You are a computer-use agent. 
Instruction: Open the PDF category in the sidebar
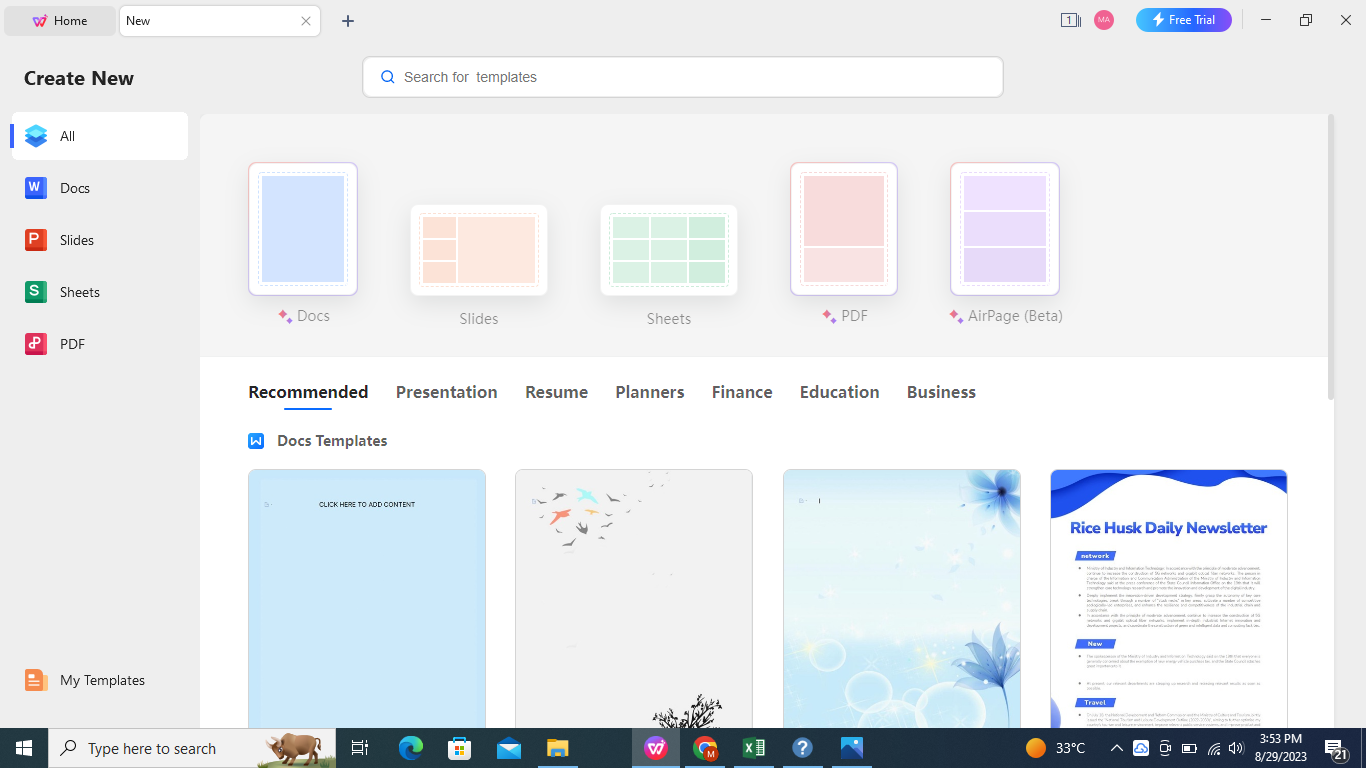click(x=70, y=344)
